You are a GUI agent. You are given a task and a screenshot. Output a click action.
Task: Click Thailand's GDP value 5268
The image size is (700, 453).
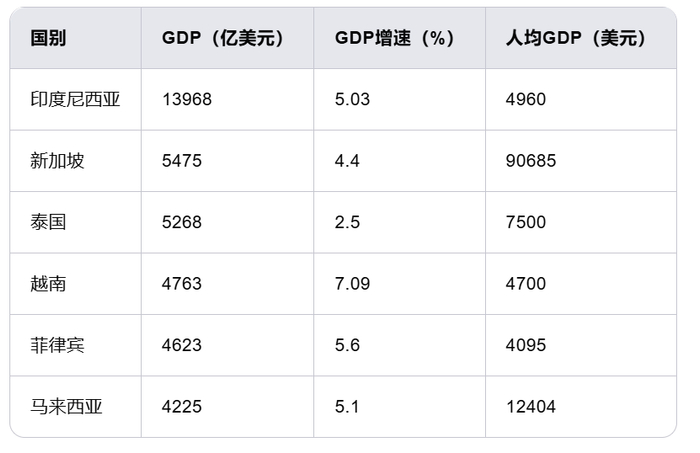182,222
